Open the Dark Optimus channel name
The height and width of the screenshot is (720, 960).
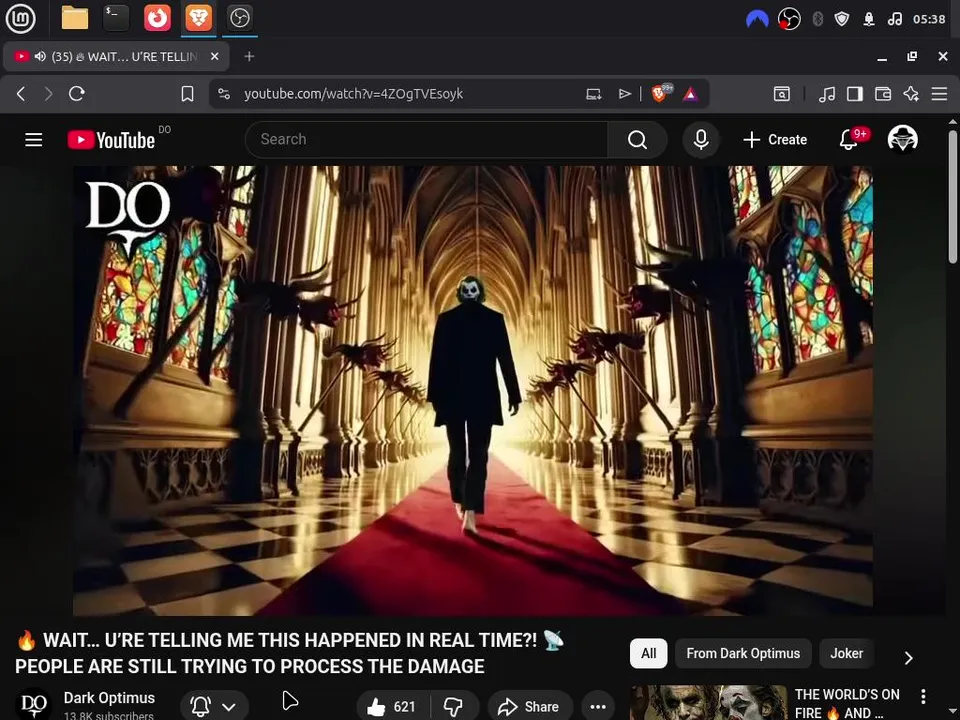tap(109, 698)
